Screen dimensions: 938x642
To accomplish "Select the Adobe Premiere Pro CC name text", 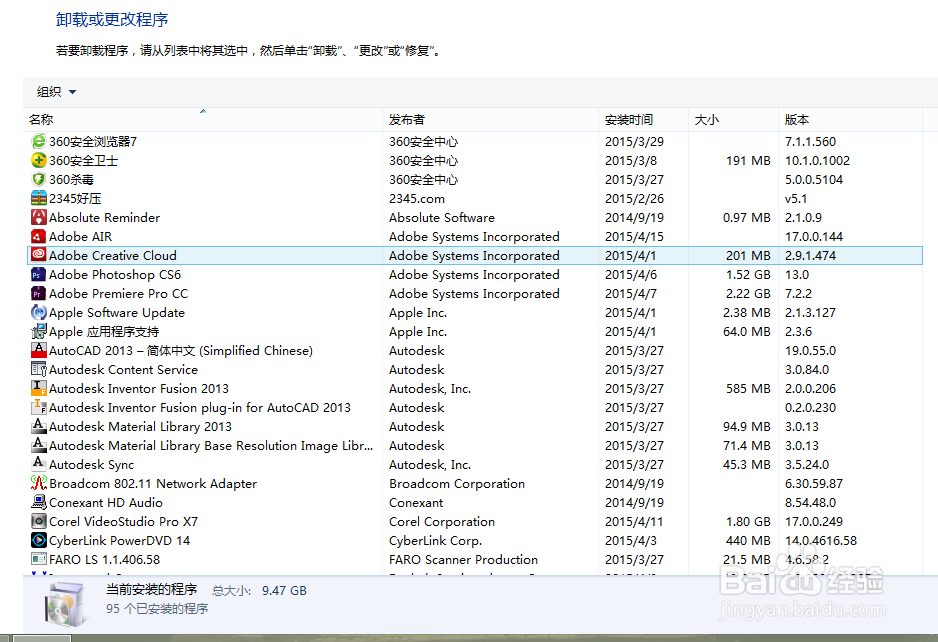I will [x=118, y=294].
